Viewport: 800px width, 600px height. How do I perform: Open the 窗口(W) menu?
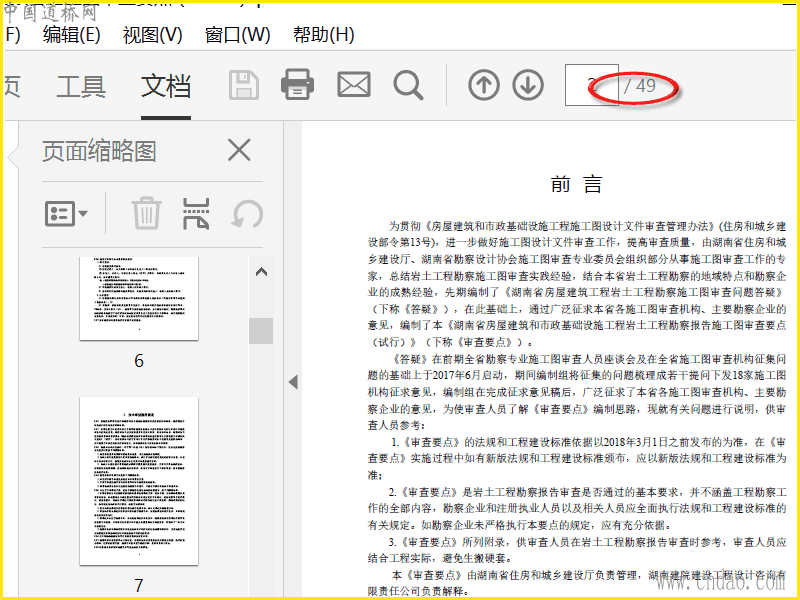(x=237, y=35)
